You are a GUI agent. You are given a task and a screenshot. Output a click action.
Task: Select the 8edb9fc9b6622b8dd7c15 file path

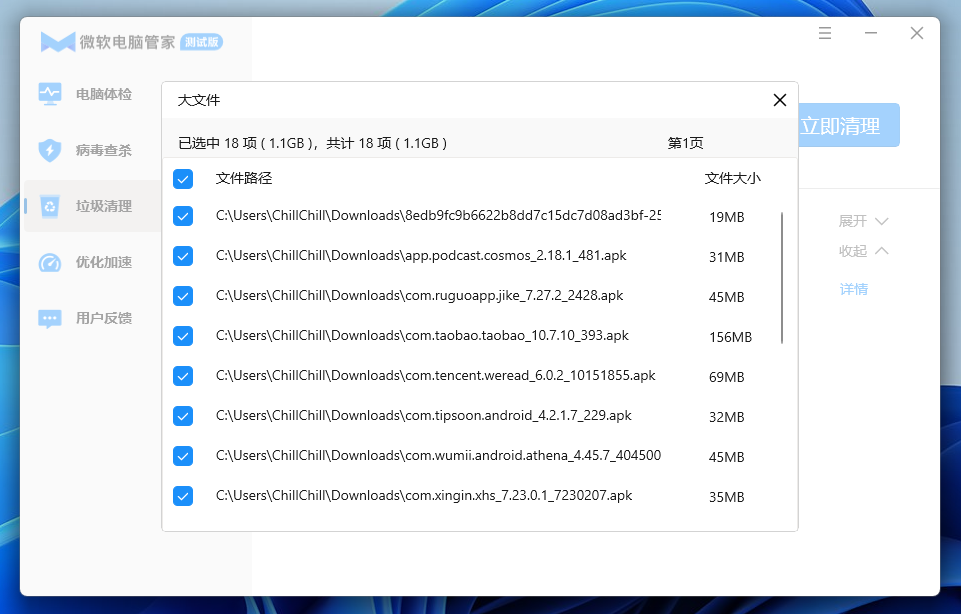(438, 216)
